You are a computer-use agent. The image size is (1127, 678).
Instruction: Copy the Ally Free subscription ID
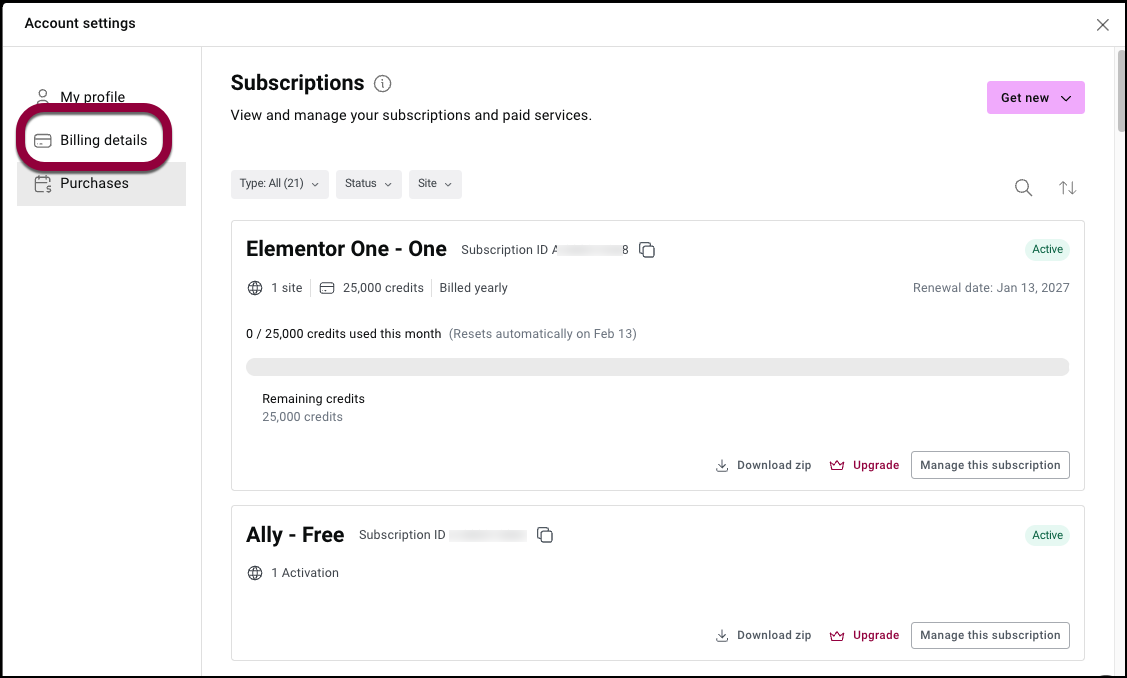[x=545, y=535]
